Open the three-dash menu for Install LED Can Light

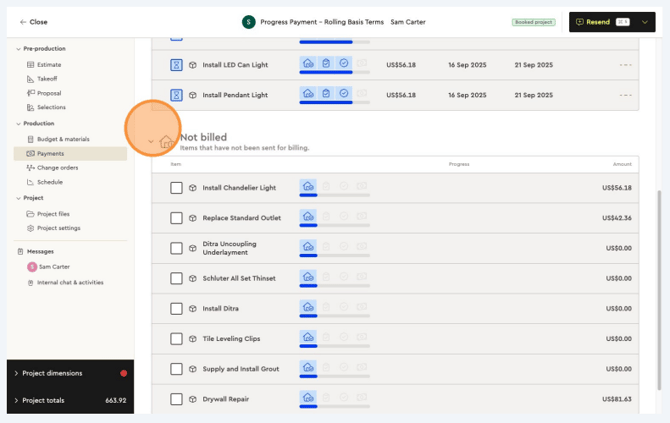[x=626, y=65]
